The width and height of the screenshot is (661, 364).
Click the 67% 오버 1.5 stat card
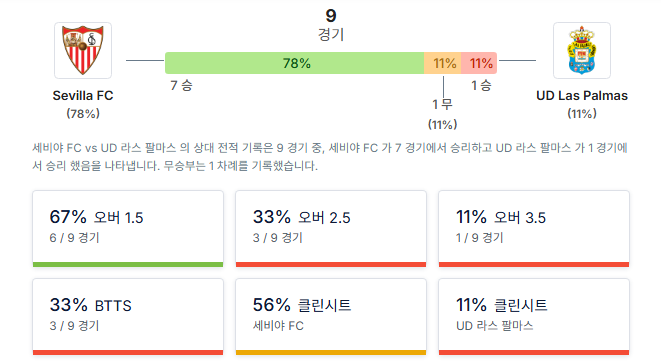[x=128, y=229]
